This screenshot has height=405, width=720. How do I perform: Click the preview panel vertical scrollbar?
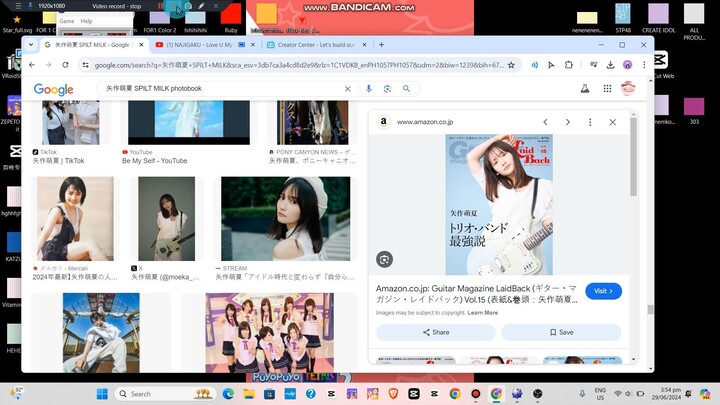pyautogui.click(x=634, y=156)
